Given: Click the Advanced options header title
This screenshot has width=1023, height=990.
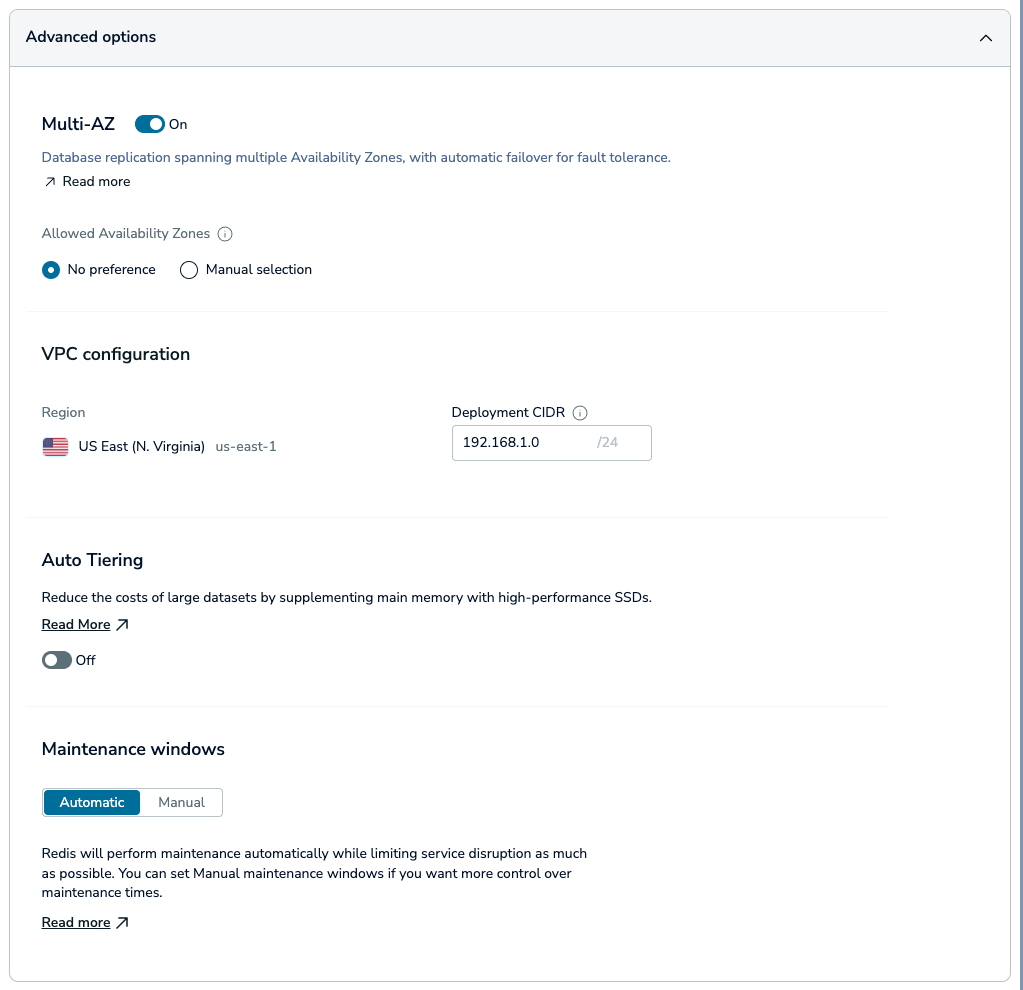Looking at the screenshot, I should pos(91,37).
